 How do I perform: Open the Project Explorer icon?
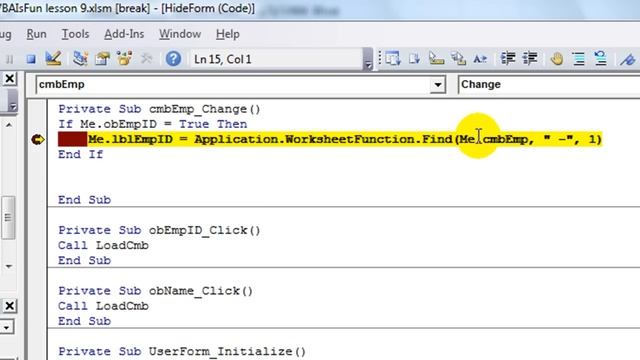coord(80,59)
